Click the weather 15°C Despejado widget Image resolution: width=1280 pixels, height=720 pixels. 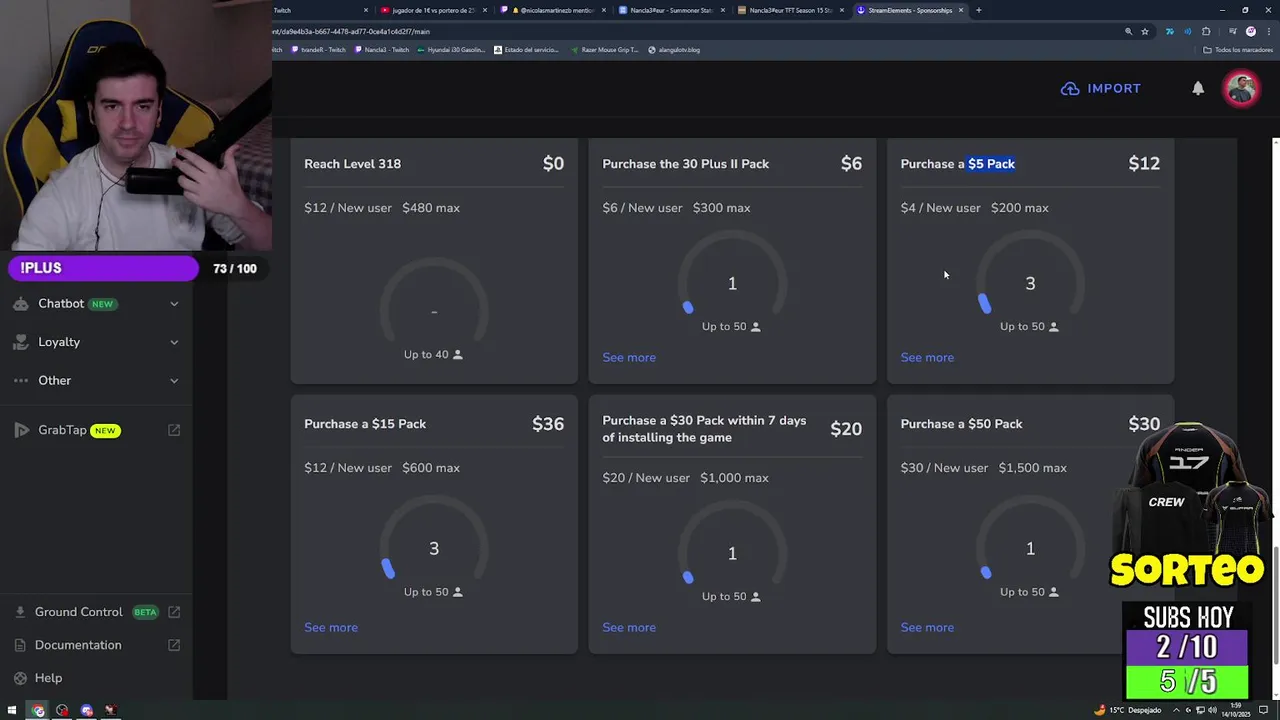click(1127, 710)
